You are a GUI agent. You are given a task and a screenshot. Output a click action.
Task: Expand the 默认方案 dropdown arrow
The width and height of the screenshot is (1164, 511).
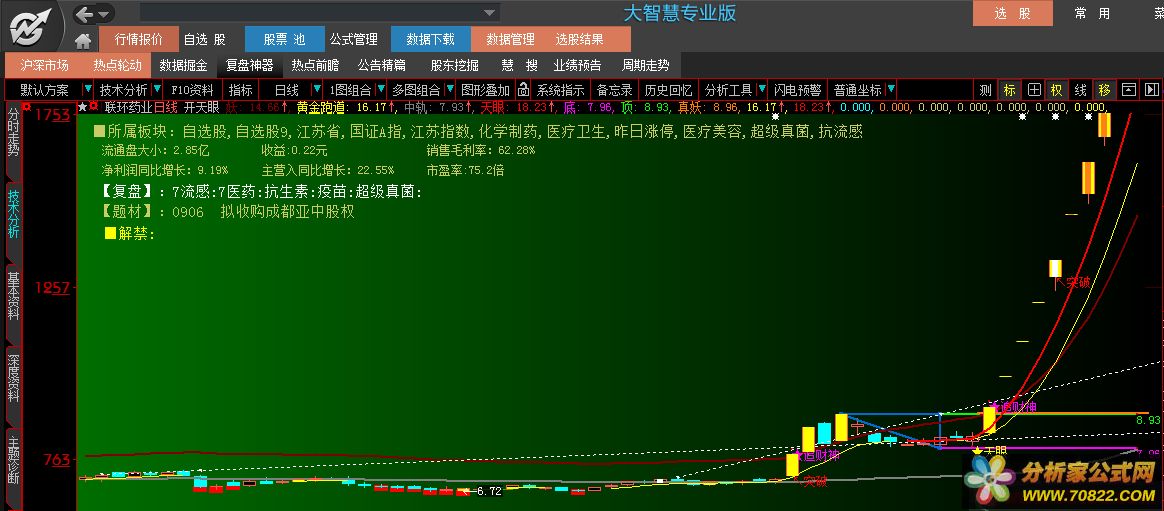pos(89,90)
